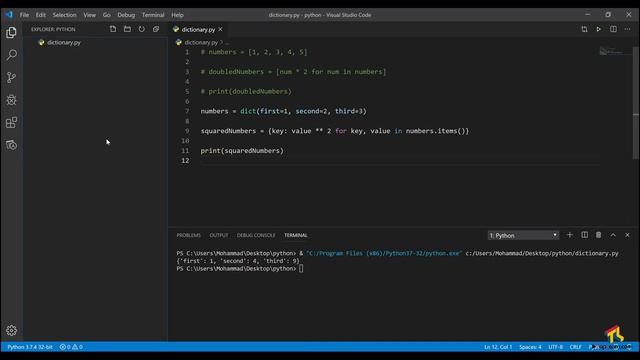The image size is (640, 360).
Task: Select the Terminal panel tab
Action: [x=296, y=235]
